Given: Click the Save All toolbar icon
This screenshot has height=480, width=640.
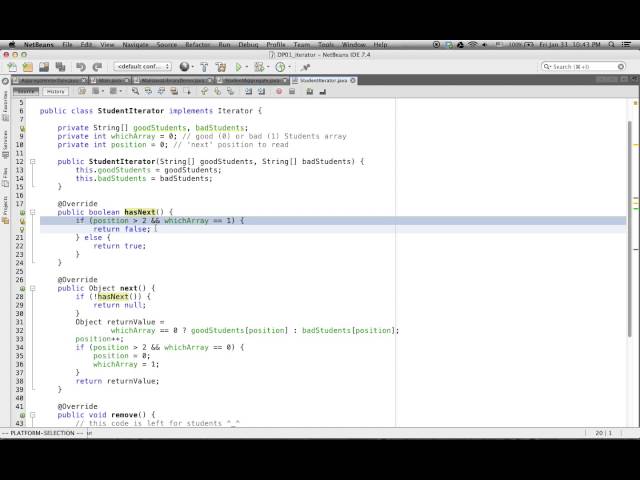Looking at the screenshot, I should point(60,67).
